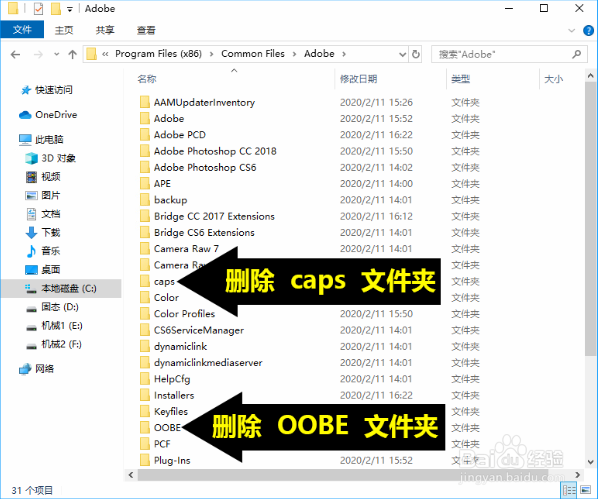This screenshot has width=598, height=499.
Task: Select the Color Profiles folder icon
Action: 145,314
